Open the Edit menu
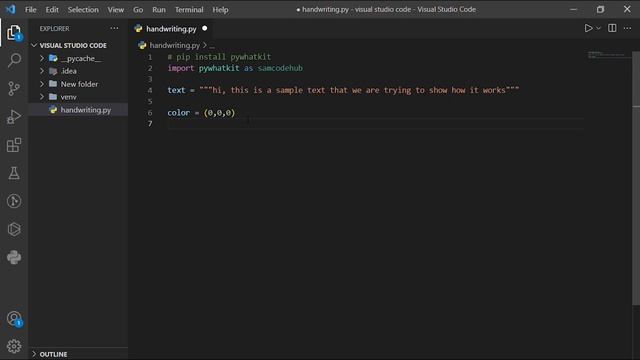The image size is (640, 360). click(52, 9)
